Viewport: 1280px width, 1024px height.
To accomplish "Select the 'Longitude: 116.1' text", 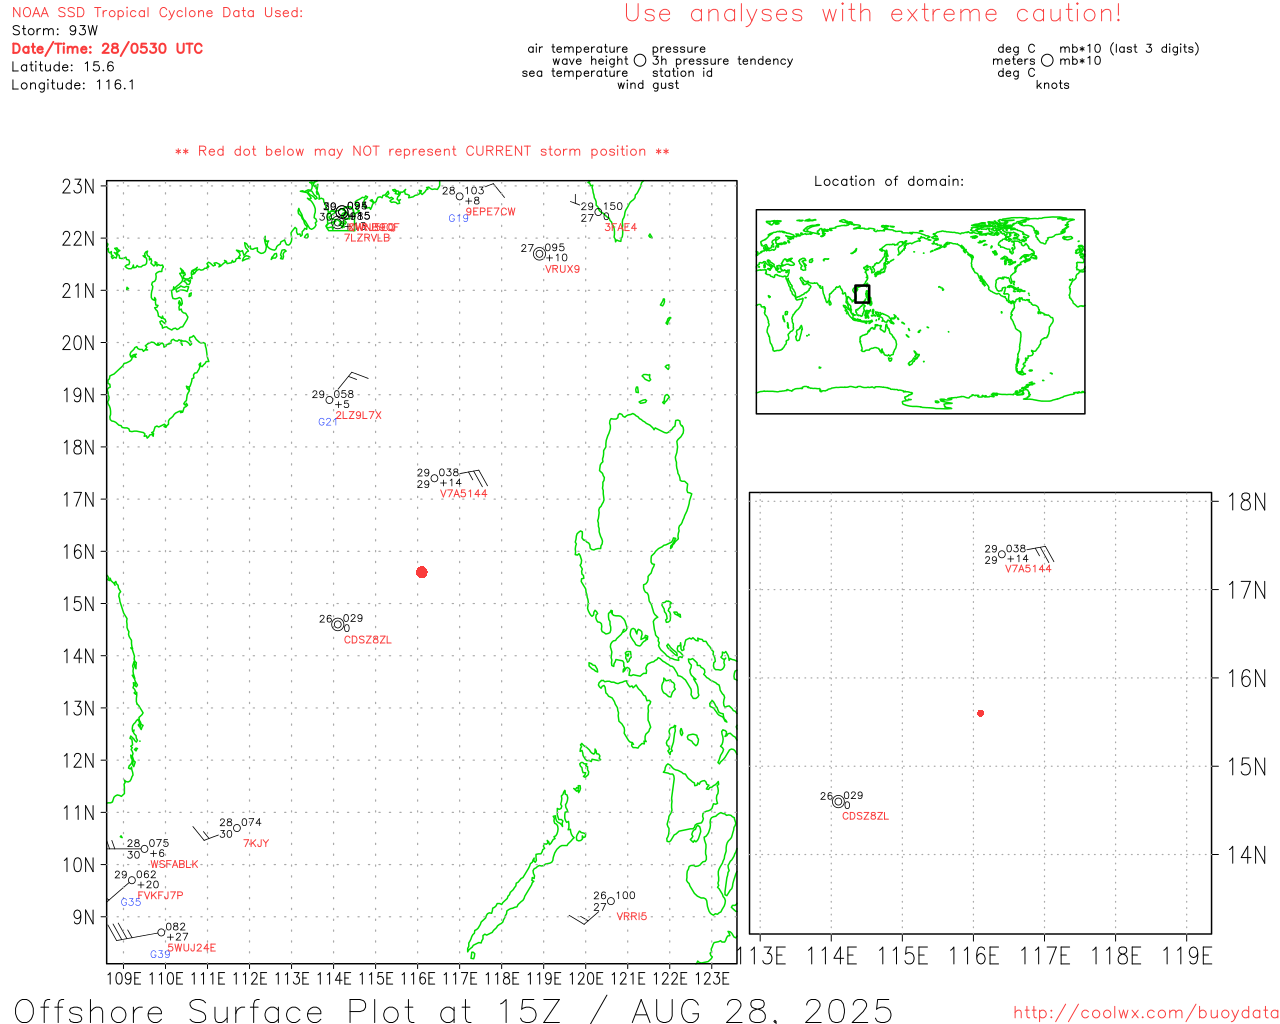I will [x=73, y=85].
